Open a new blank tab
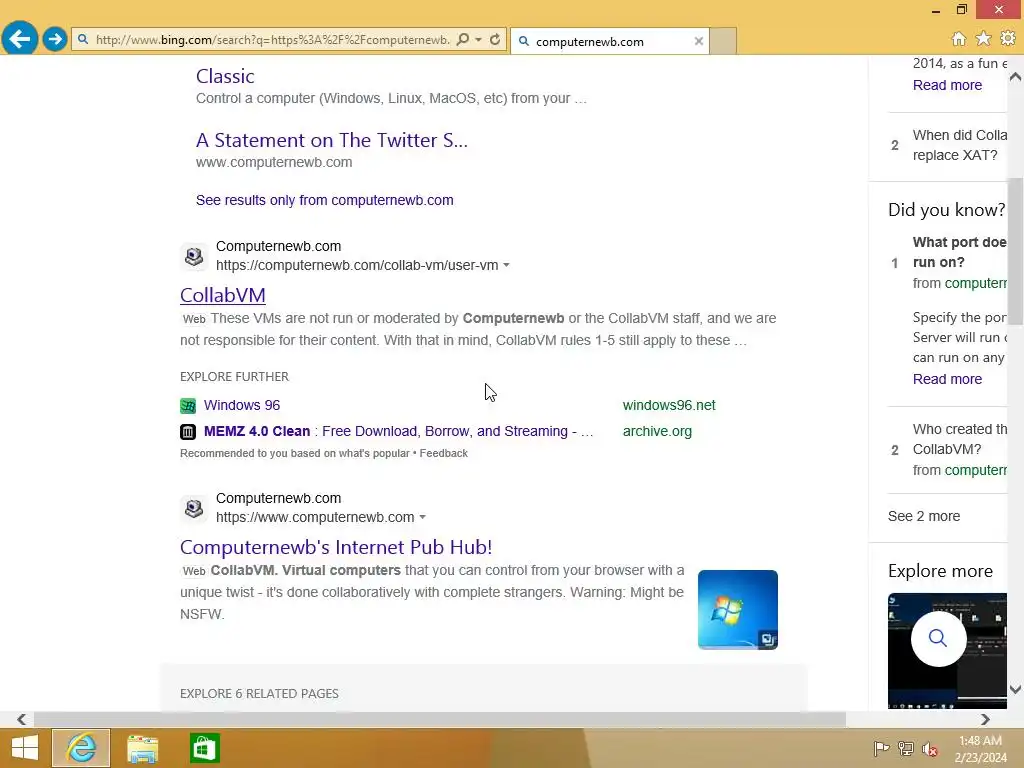Image resolution: width=1024 pixels, height=768 pixels. tap(723, 41)
